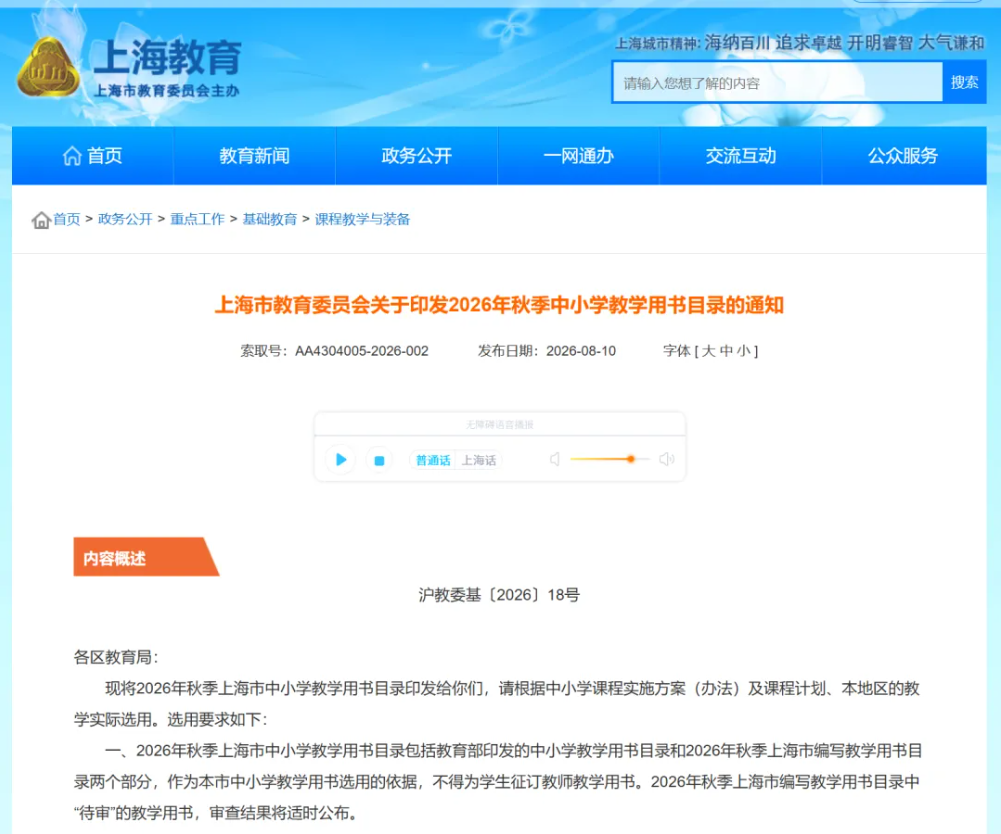This screenshot has width=1001, height=834.
Task: Click the publish date 2026-08-10
Action: (x=581, y=351)
